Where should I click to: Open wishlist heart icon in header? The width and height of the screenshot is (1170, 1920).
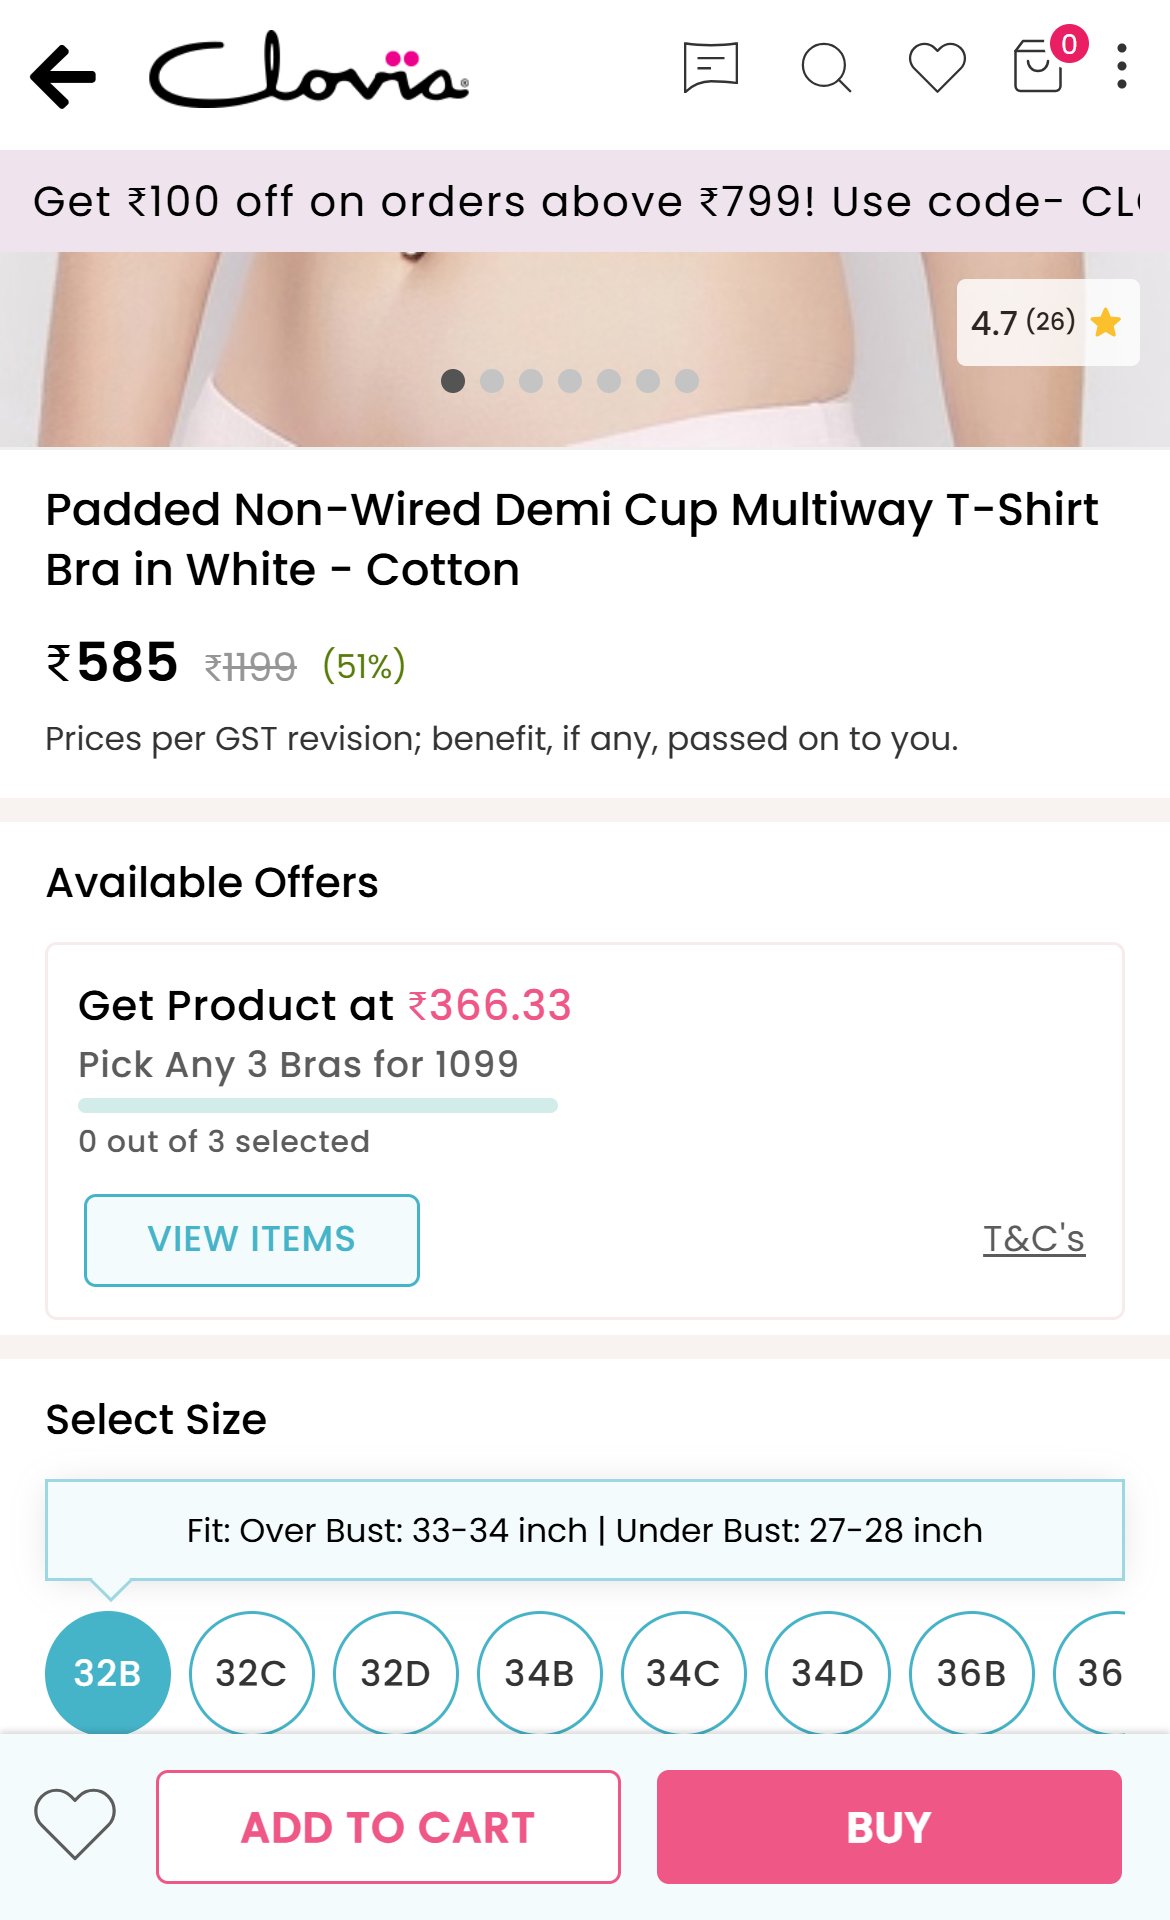937,68
